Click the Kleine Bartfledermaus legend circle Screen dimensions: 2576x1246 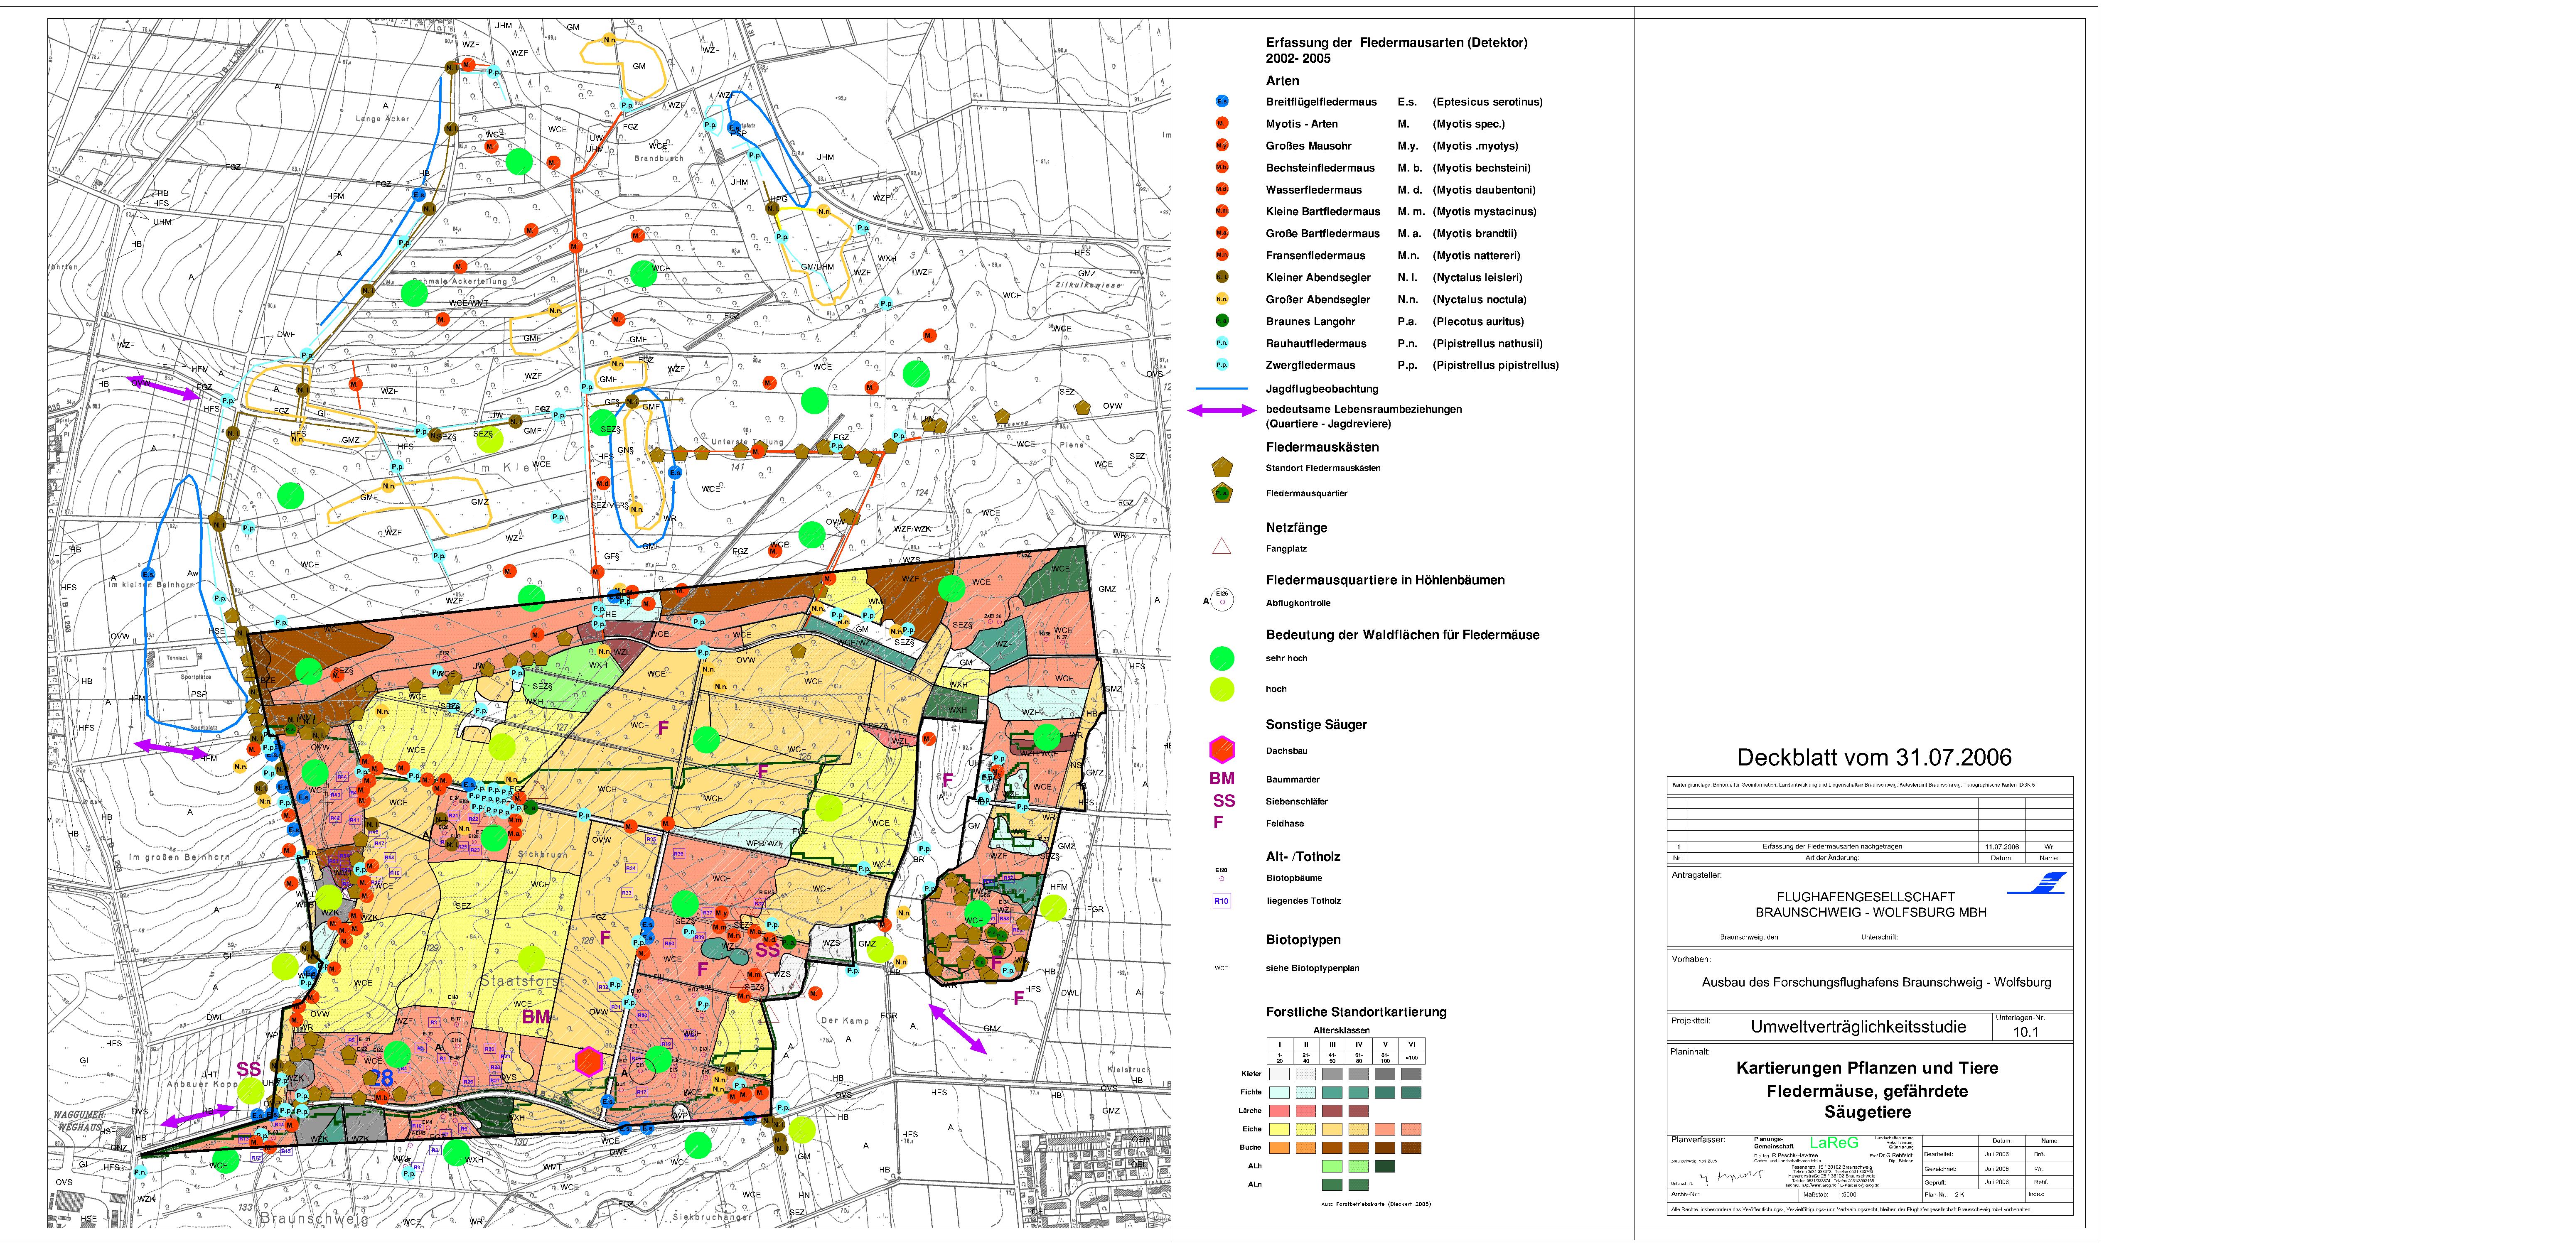point(1222,211)
